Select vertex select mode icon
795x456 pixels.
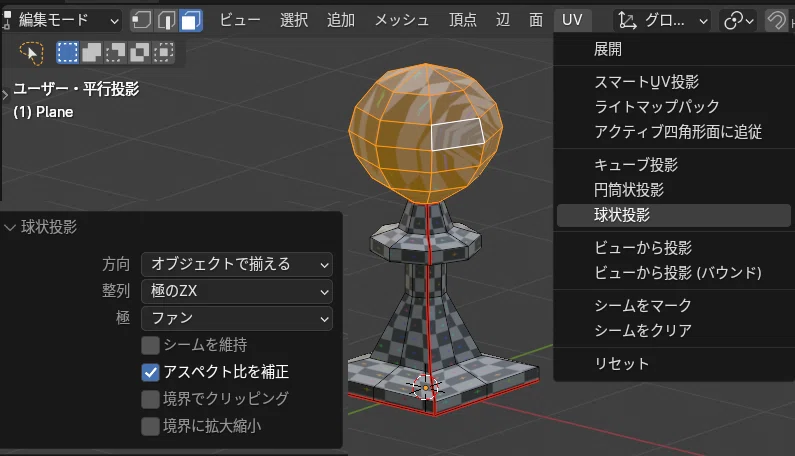click(141, 21)
